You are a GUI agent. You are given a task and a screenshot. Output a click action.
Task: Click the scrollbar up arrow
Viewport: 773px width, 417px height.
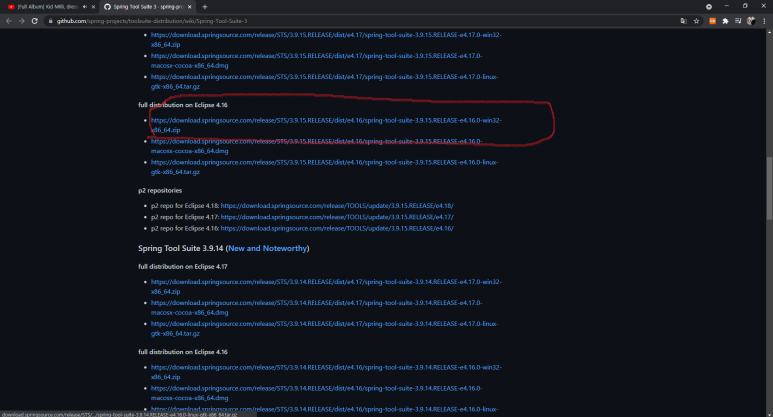[x=769, y=32]
